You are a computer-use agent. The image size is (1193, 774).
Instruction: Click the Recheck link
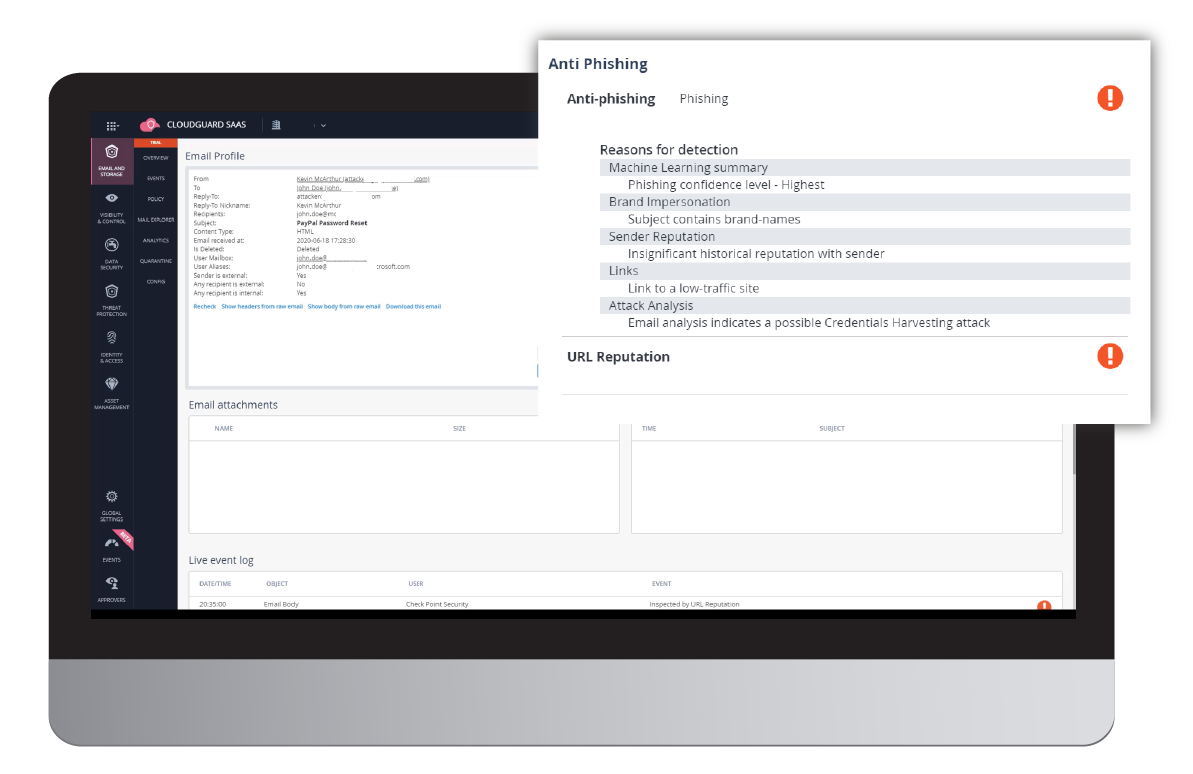pos(205,306)
